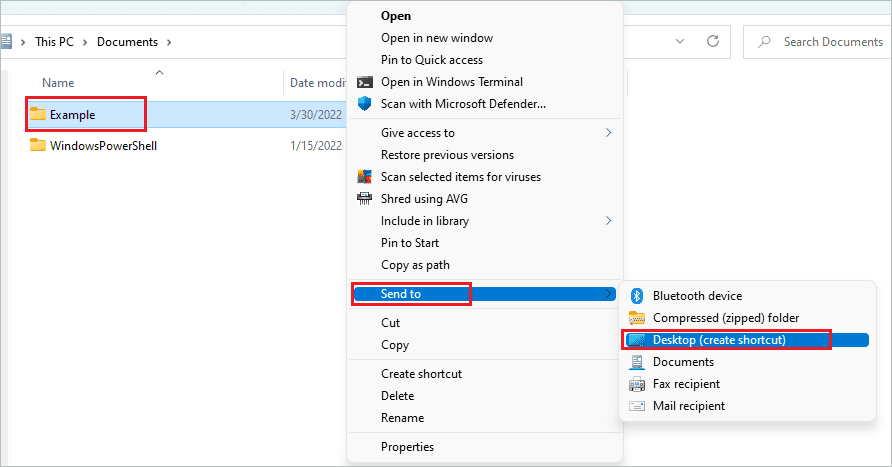Image resolution: width=892 pixels, height=467 pixels.
Task: Choose Compressed (zipped) folder
Action: pyautogui.click(x=726, y=318)
